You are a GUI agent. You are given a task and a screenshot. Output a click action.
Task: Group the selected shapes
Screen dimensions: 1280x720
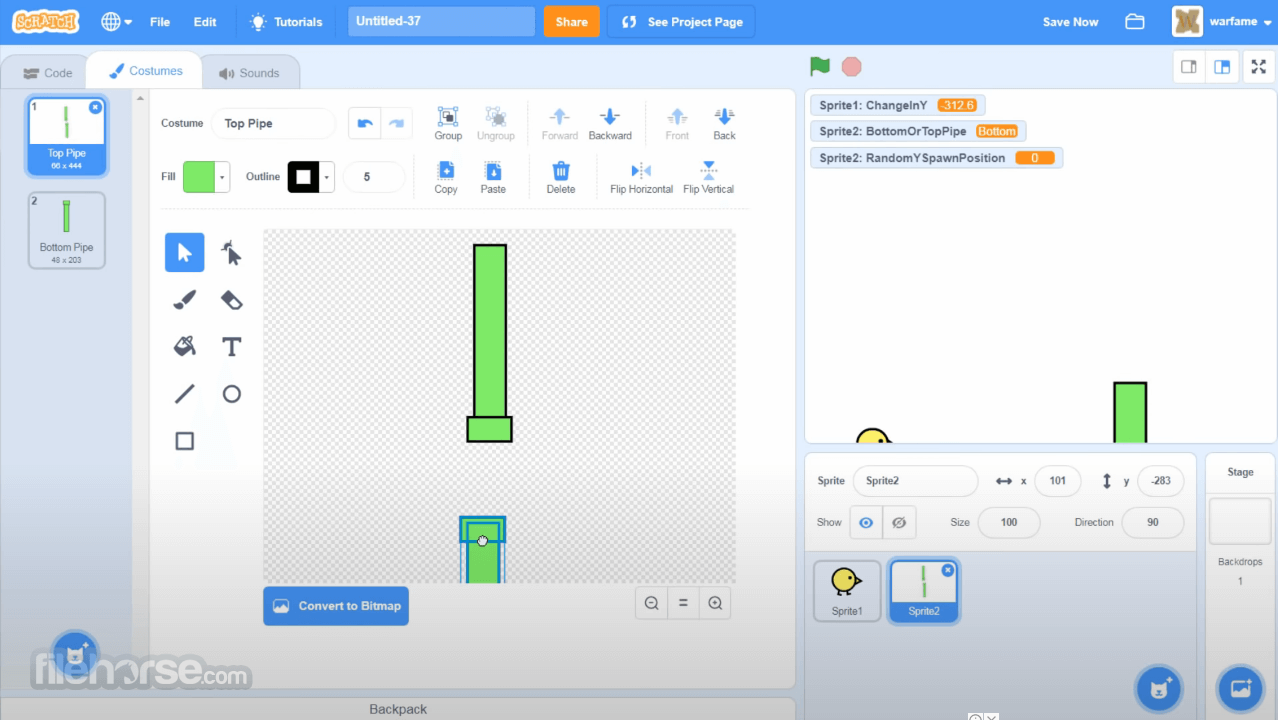tap(448, 123)
